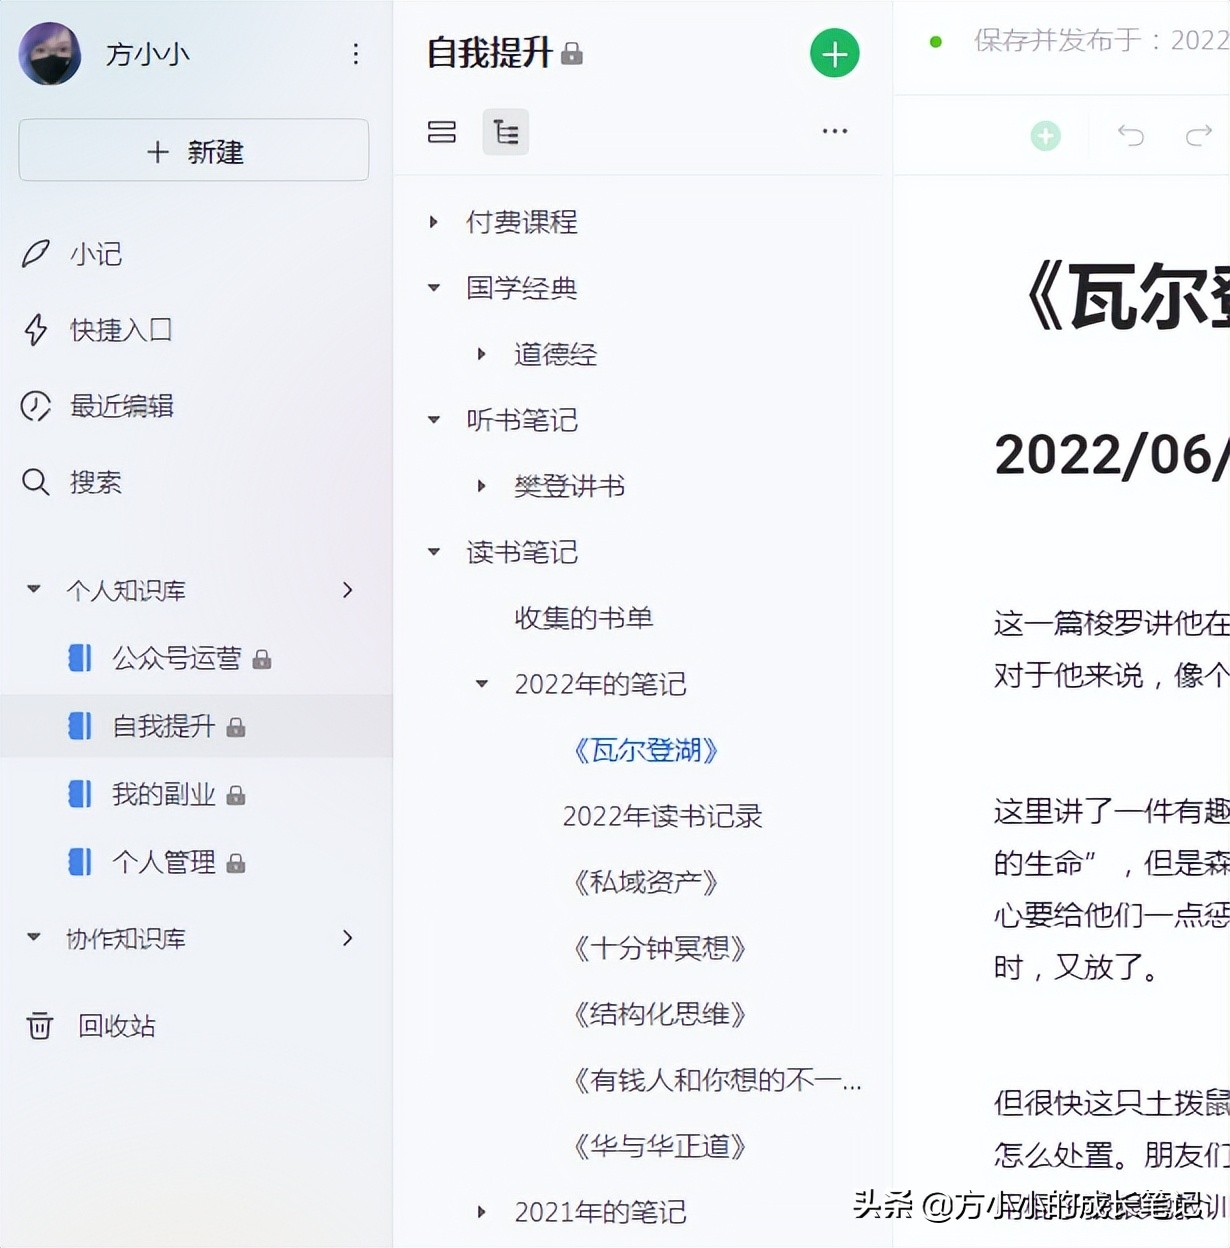Open the more options ellipsis in toolbar
Image resolution: width=1230 pixels, height=1248 pixels.
click(x=834, y=131)
